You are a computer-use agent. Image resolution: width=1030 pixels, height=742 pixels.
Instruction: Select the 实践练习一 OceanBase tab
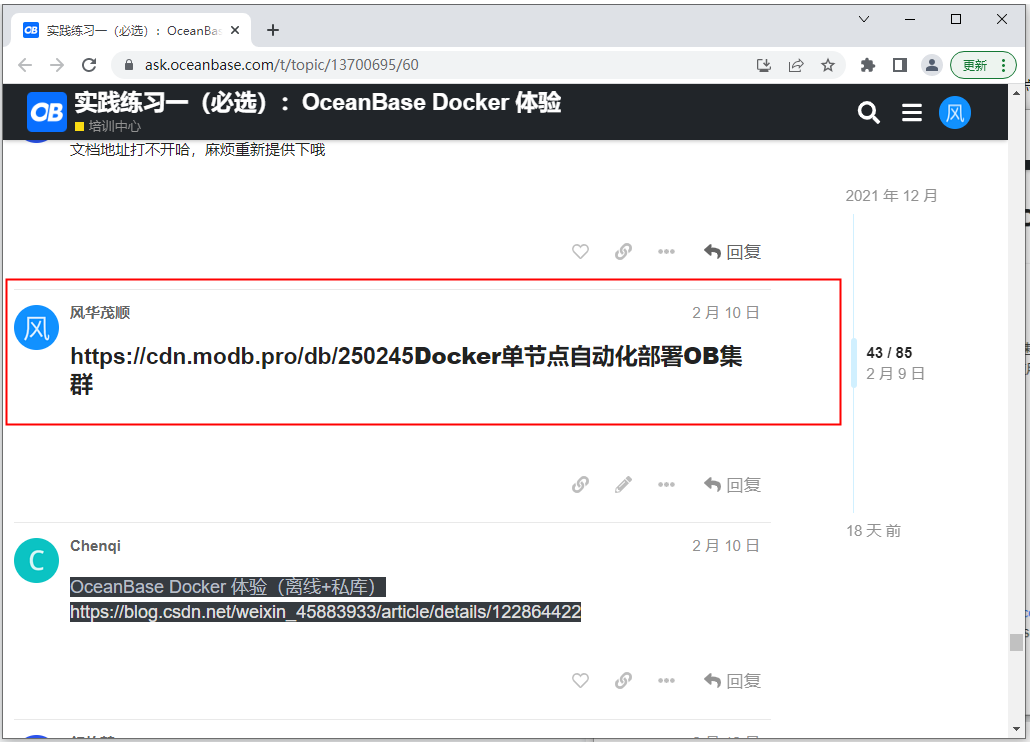tap(131, 30)
